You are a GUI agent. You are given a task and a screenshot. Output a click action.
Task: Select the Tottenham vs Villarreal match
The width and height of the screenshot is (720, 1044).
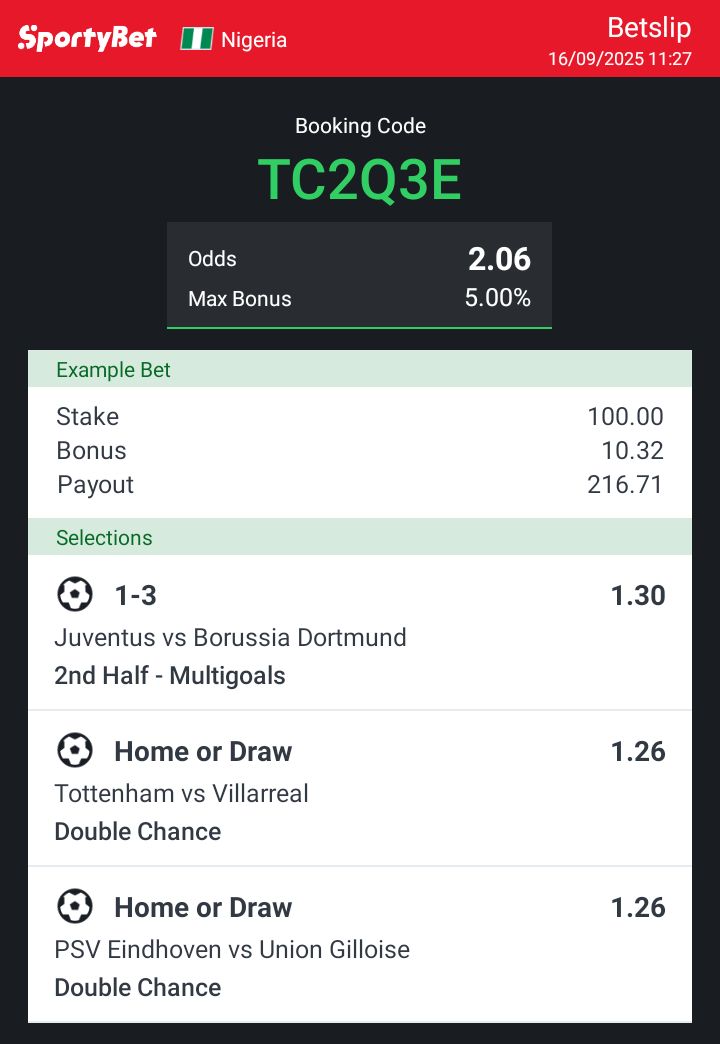pyautogui.click(x=181, y=793)
